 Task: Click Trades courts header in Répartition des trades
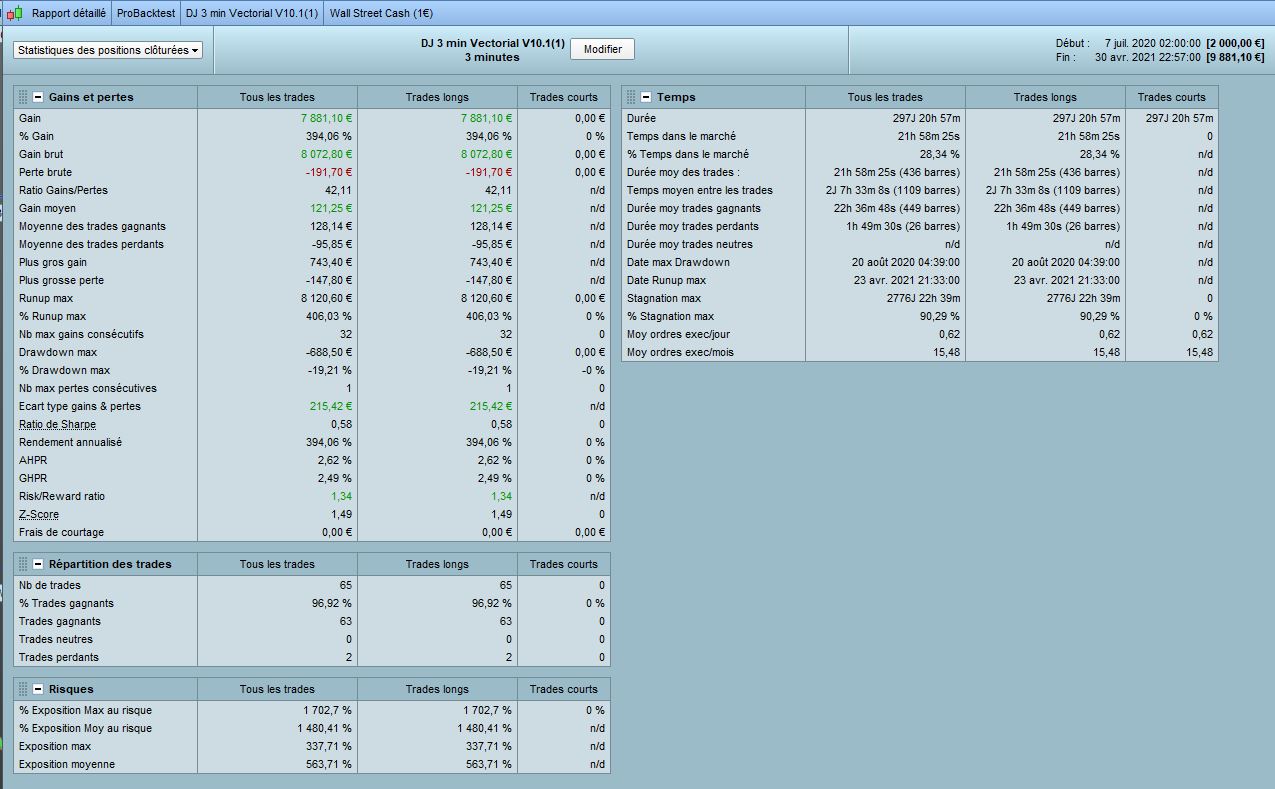(x=564, y=564)
